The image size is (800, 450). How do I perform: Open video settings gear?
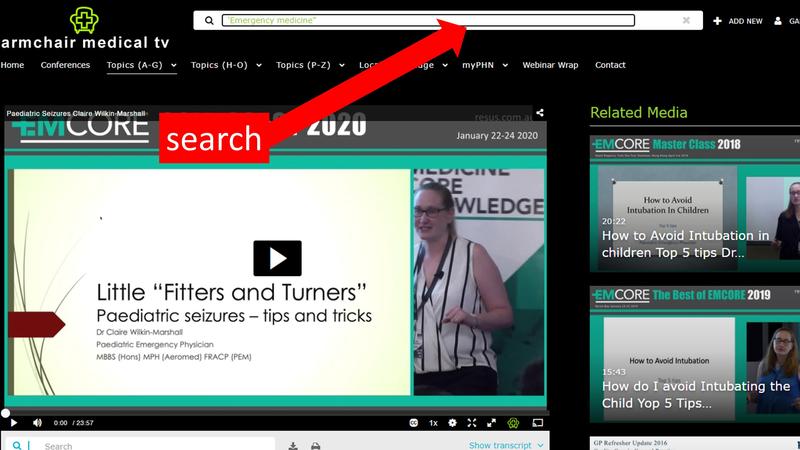point(452,422)
